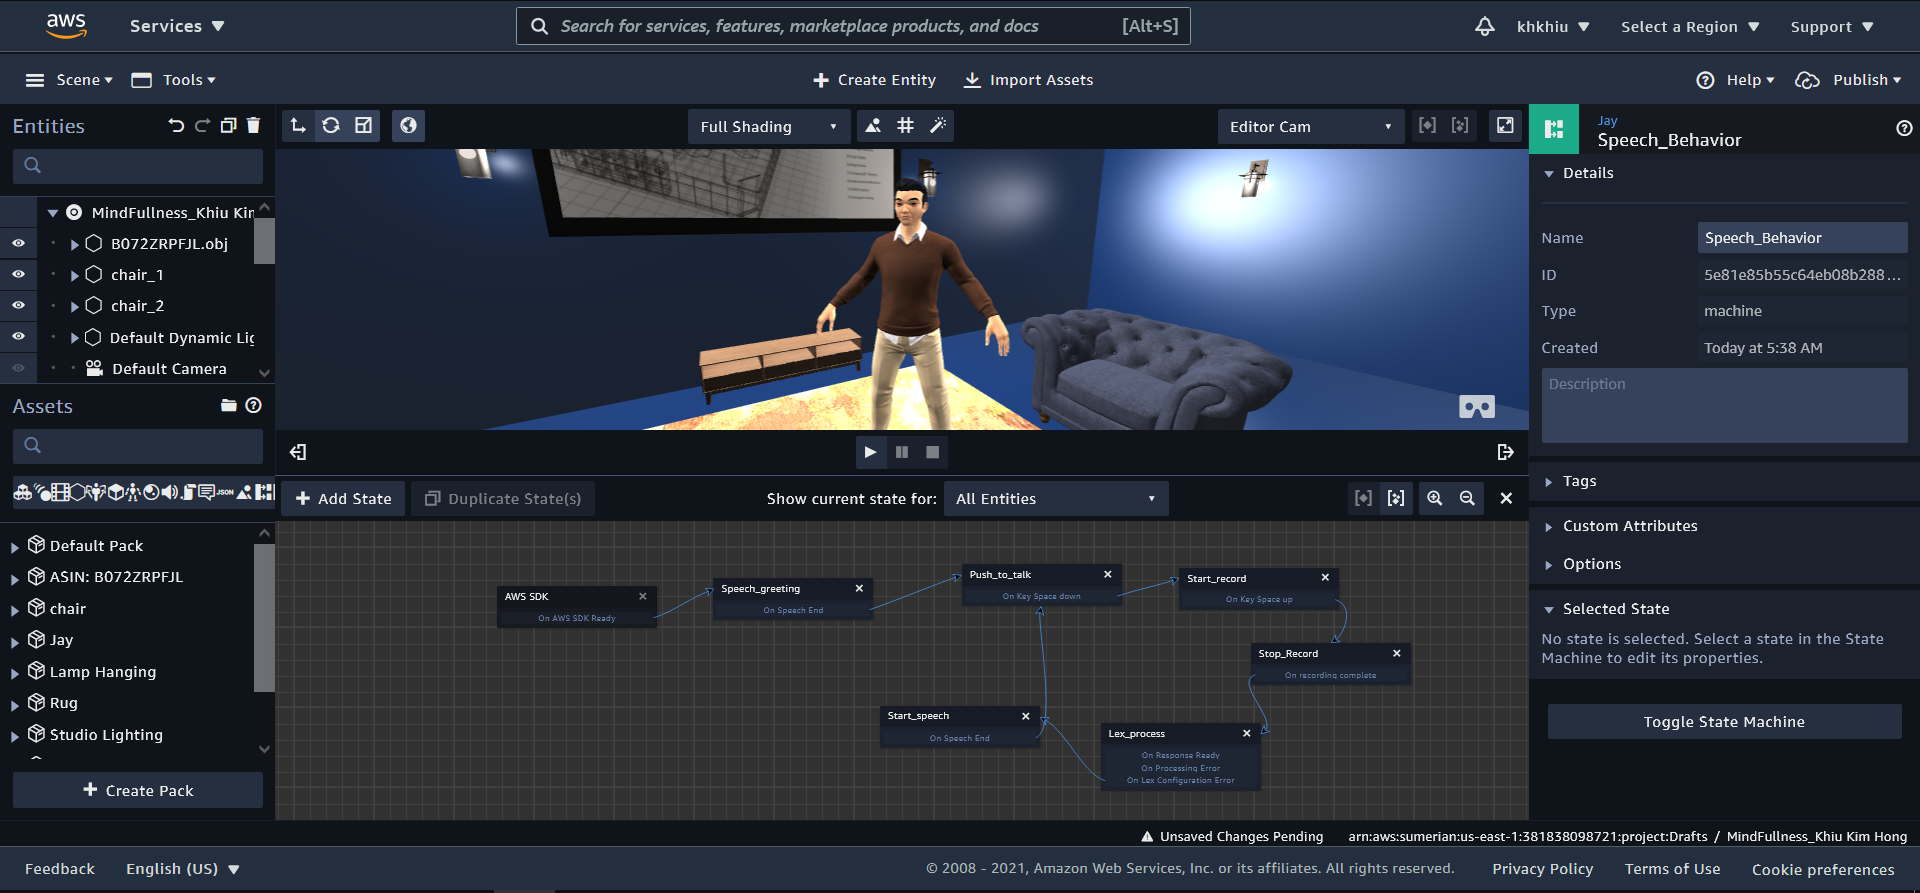Open inspector help icon next to Speech_Behavior
1920x893 pixels.
click(1904, 128)
